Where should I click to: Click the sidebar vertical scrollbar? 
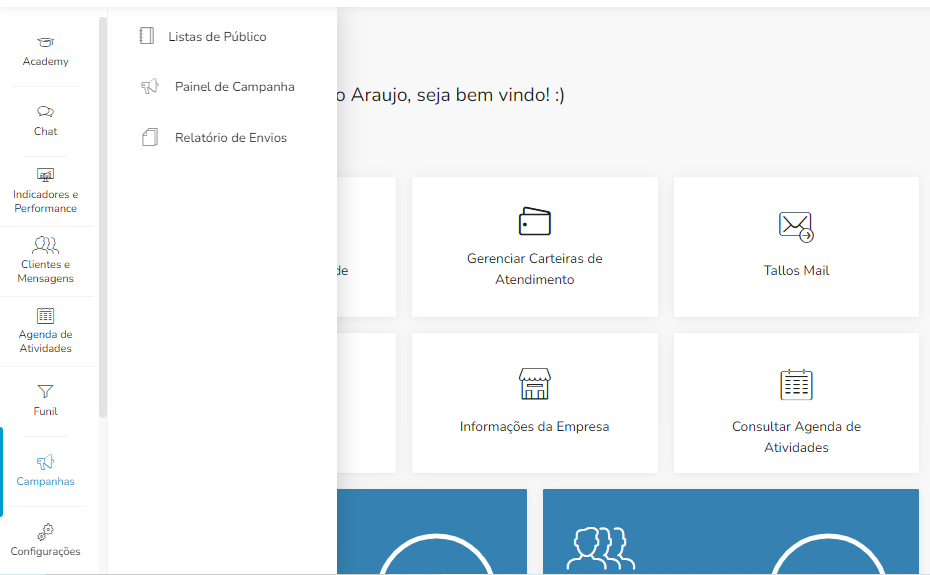(x=103, y=217)
